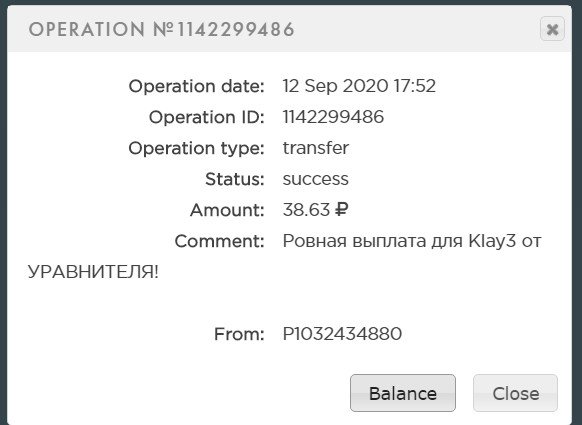
Task: Click the operation date value 12 Sep 2020 17:52
Action: point(359,86)
